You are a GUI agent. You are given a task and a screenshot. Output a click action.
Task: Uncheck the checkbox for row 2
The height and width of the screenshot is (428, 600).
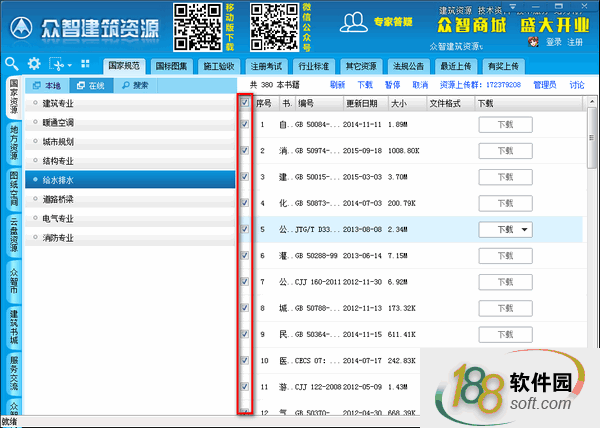coord(245,150)
